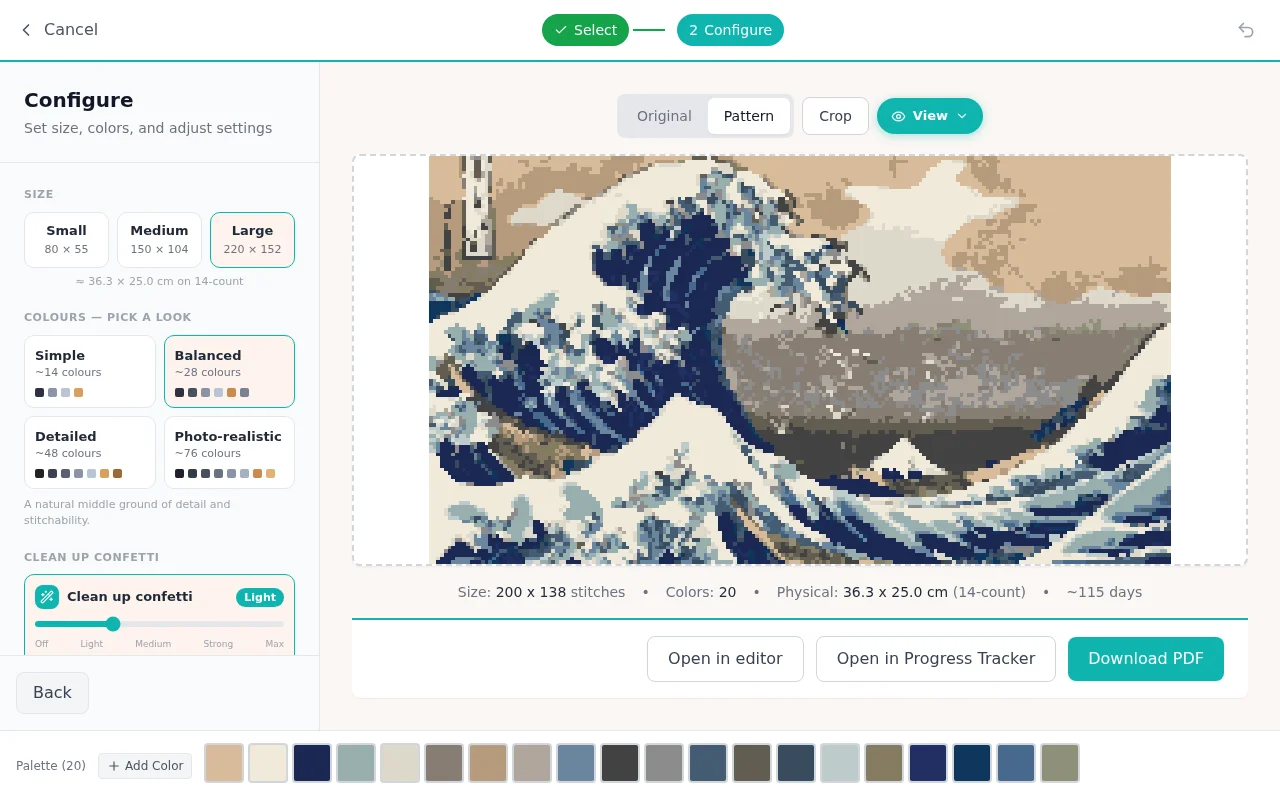Click the Great Wave pattern preview

coord(800,360)
